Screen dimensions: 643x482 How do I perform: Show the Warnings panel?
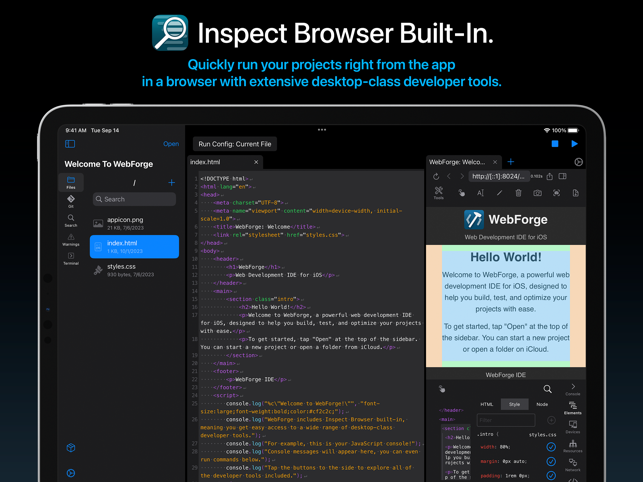point(71,239)
